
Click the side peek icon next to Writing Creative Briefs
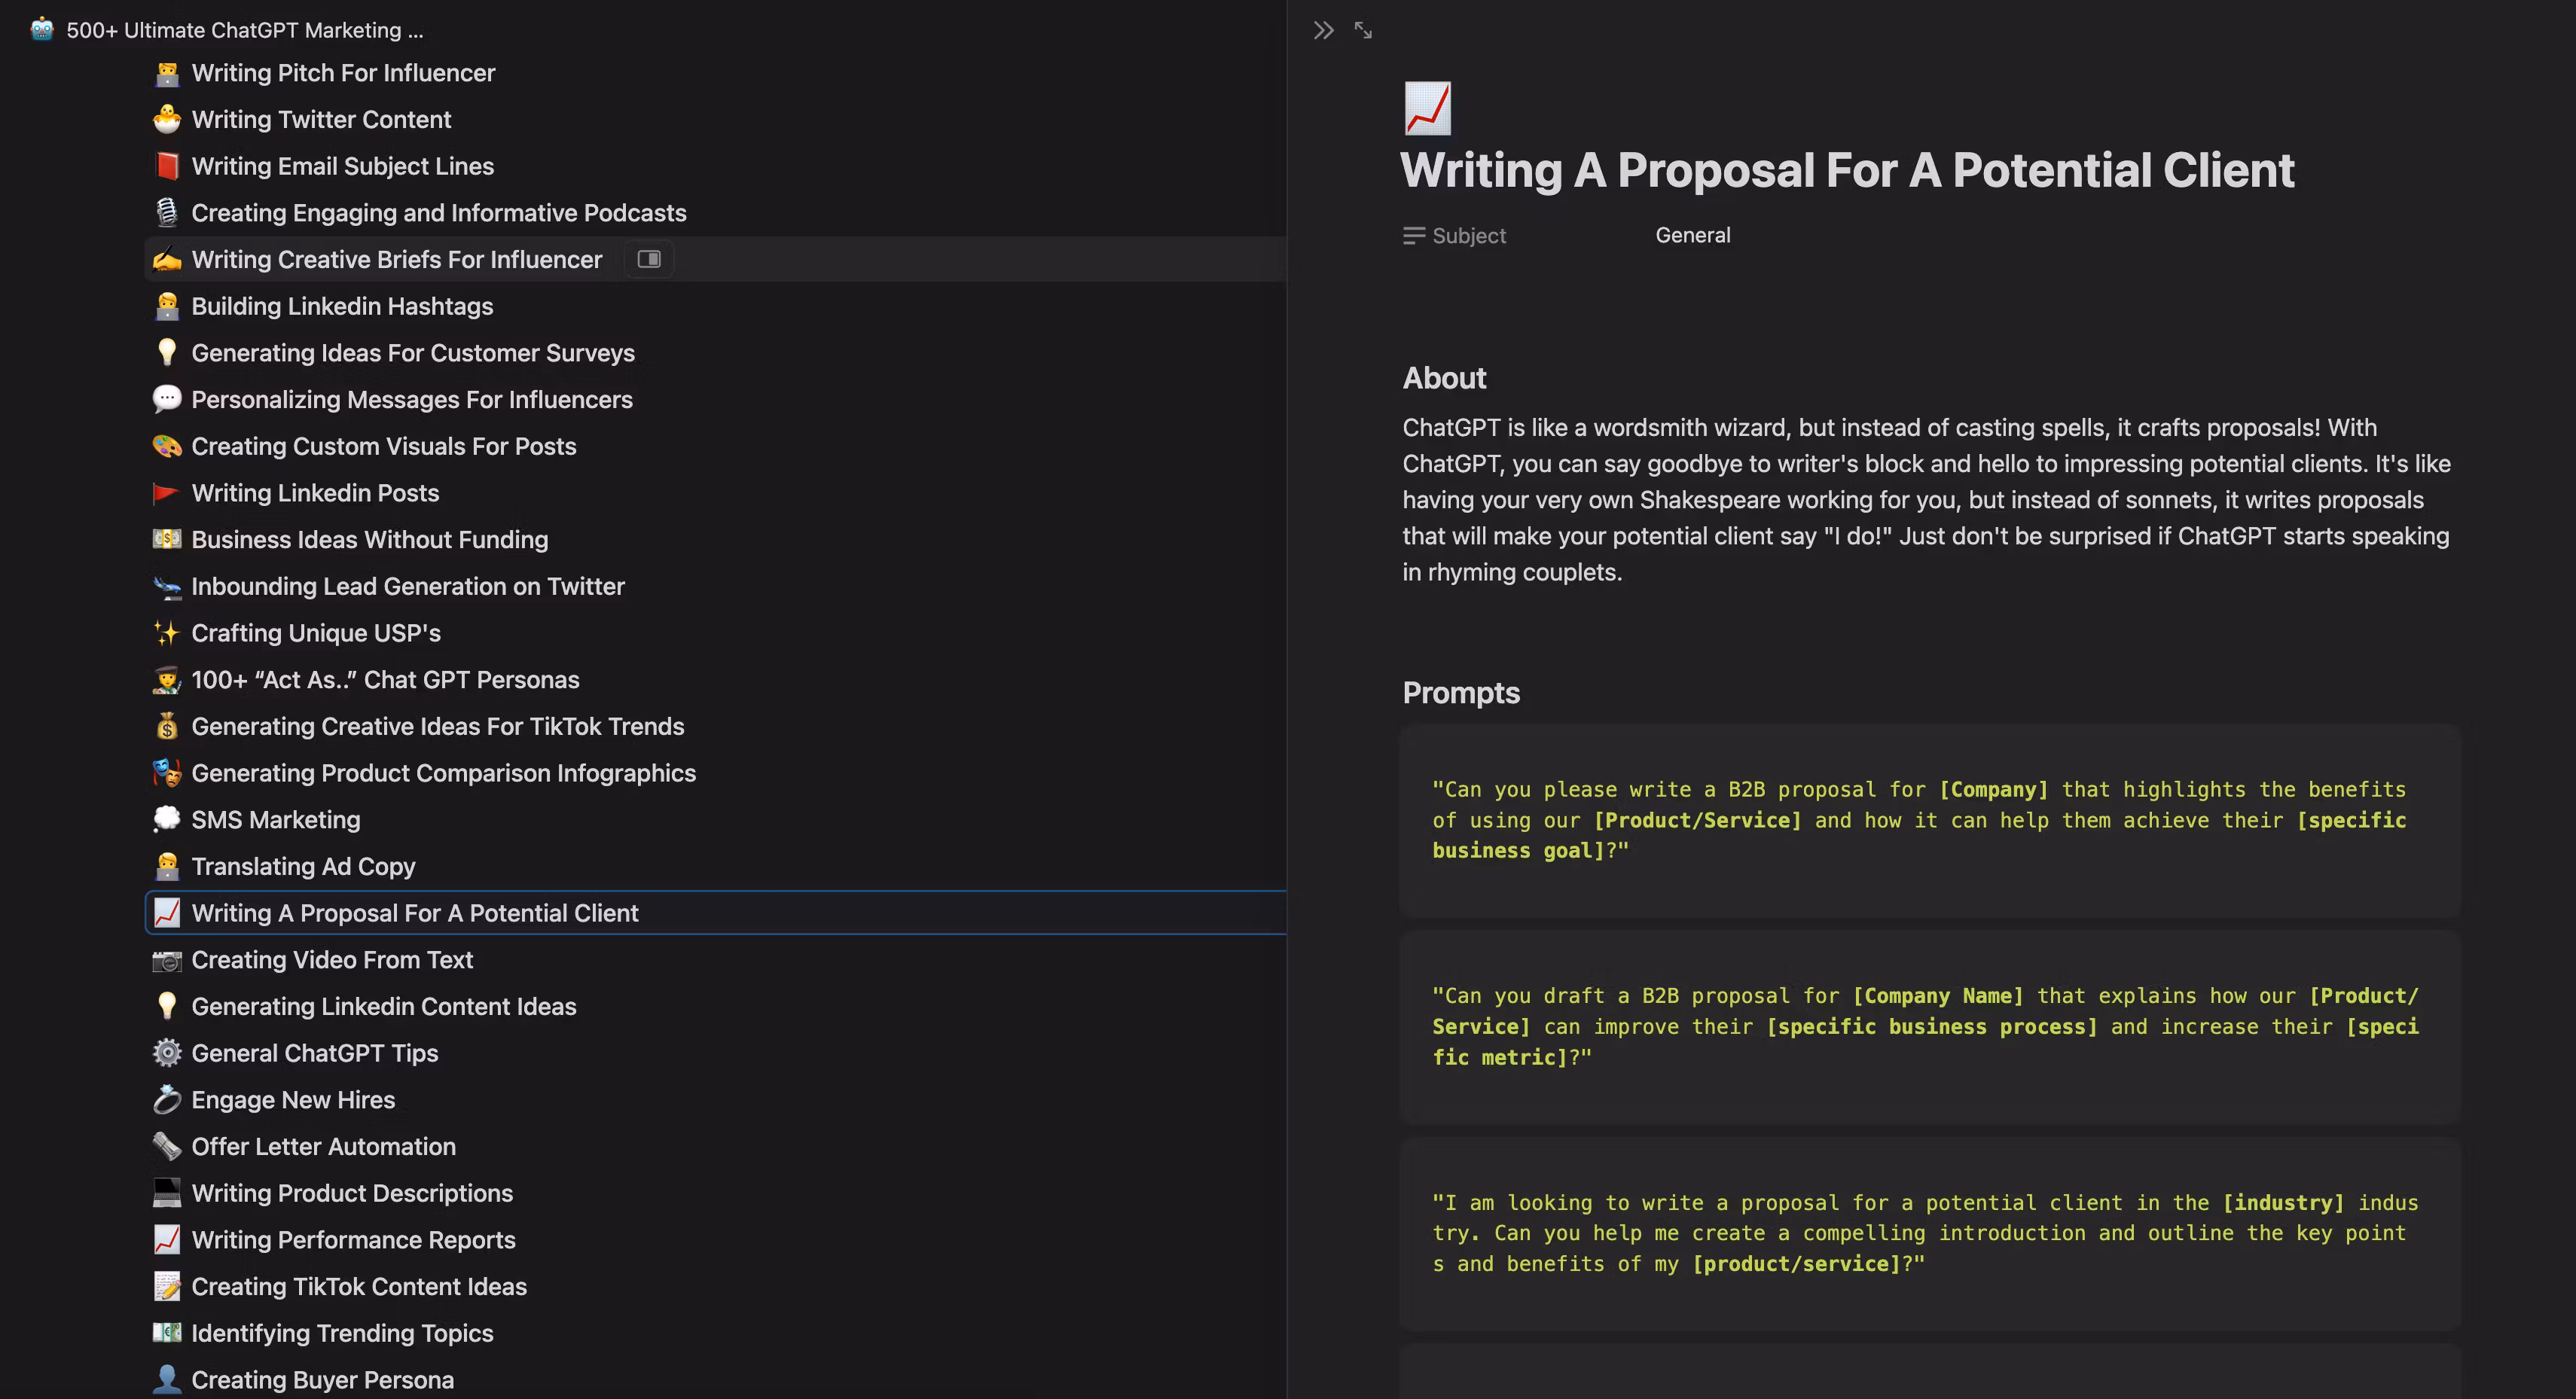[649, 259]
